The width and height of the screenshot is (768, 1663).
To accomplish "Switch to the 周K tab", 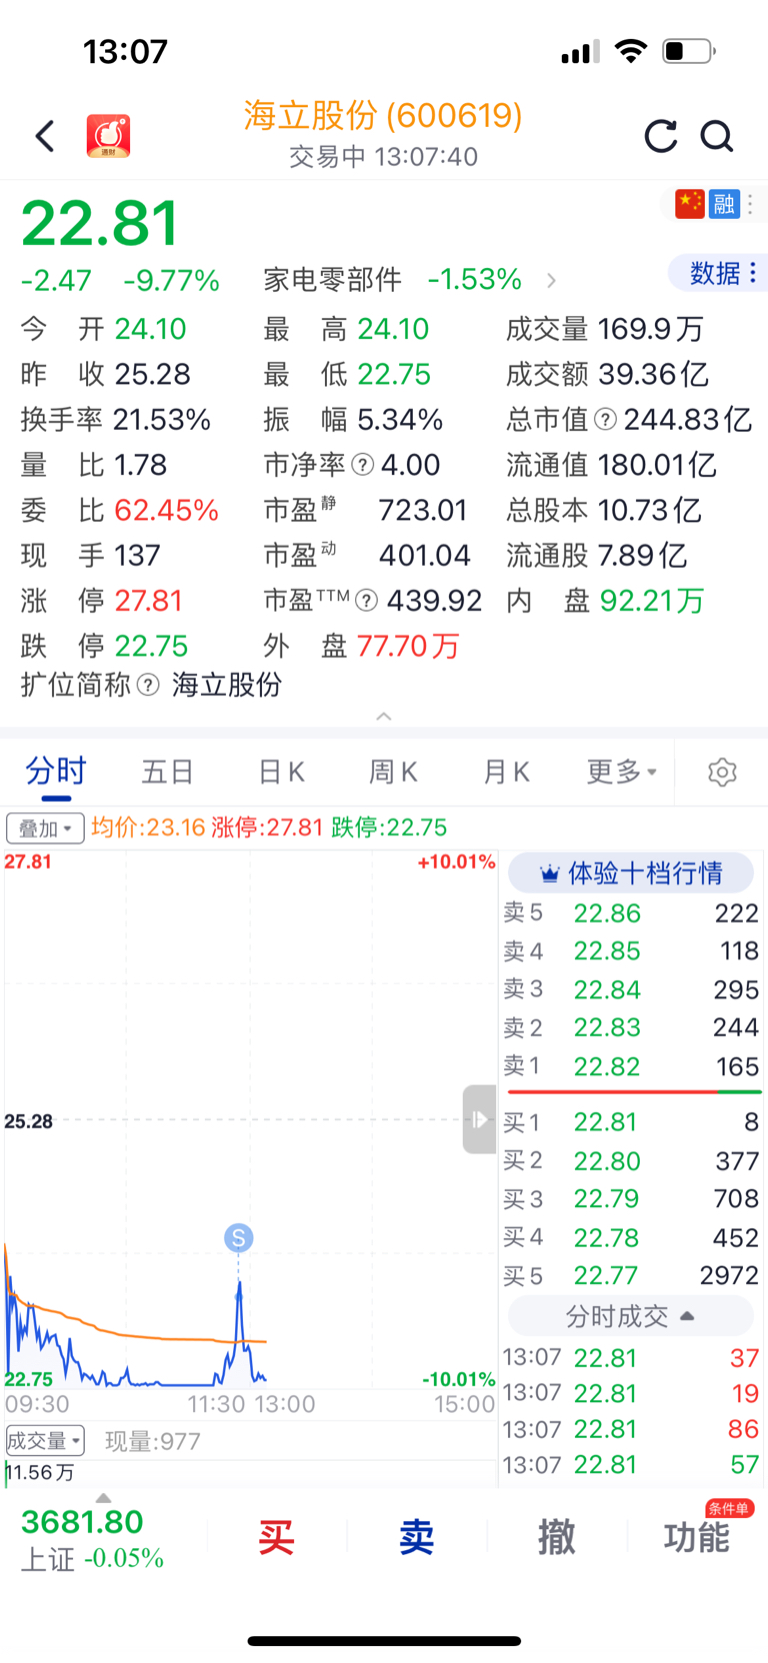I will pyautogui.click(x=393, y=772).
